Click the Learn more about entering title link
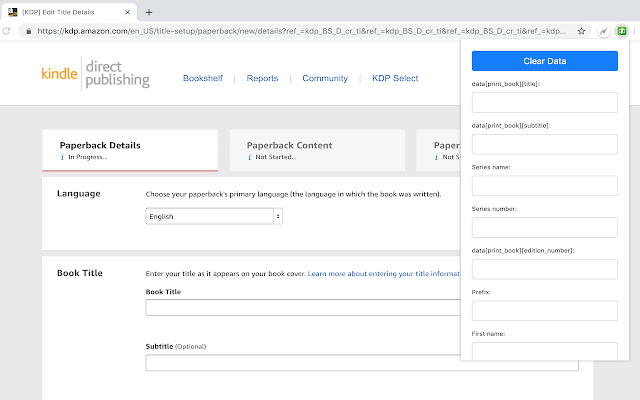The width and height of the screenshot is (640, 400). (x=383, y=273)
